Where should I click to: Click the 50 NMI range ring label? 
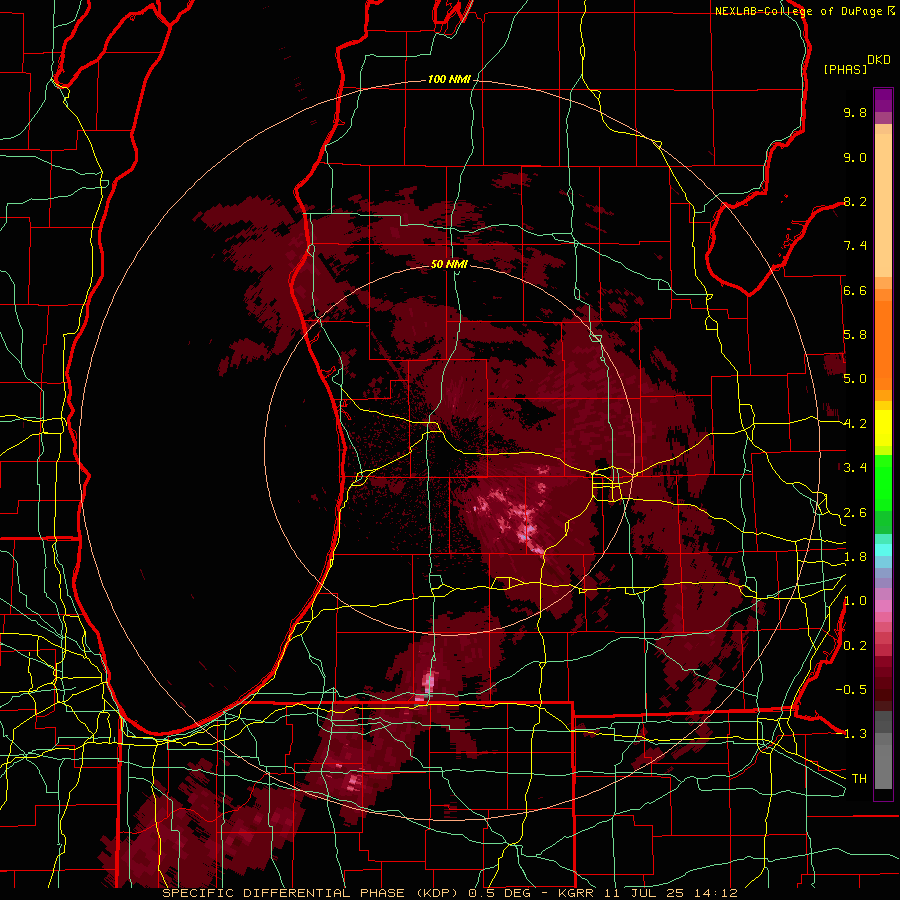click(x=449, y=264)
